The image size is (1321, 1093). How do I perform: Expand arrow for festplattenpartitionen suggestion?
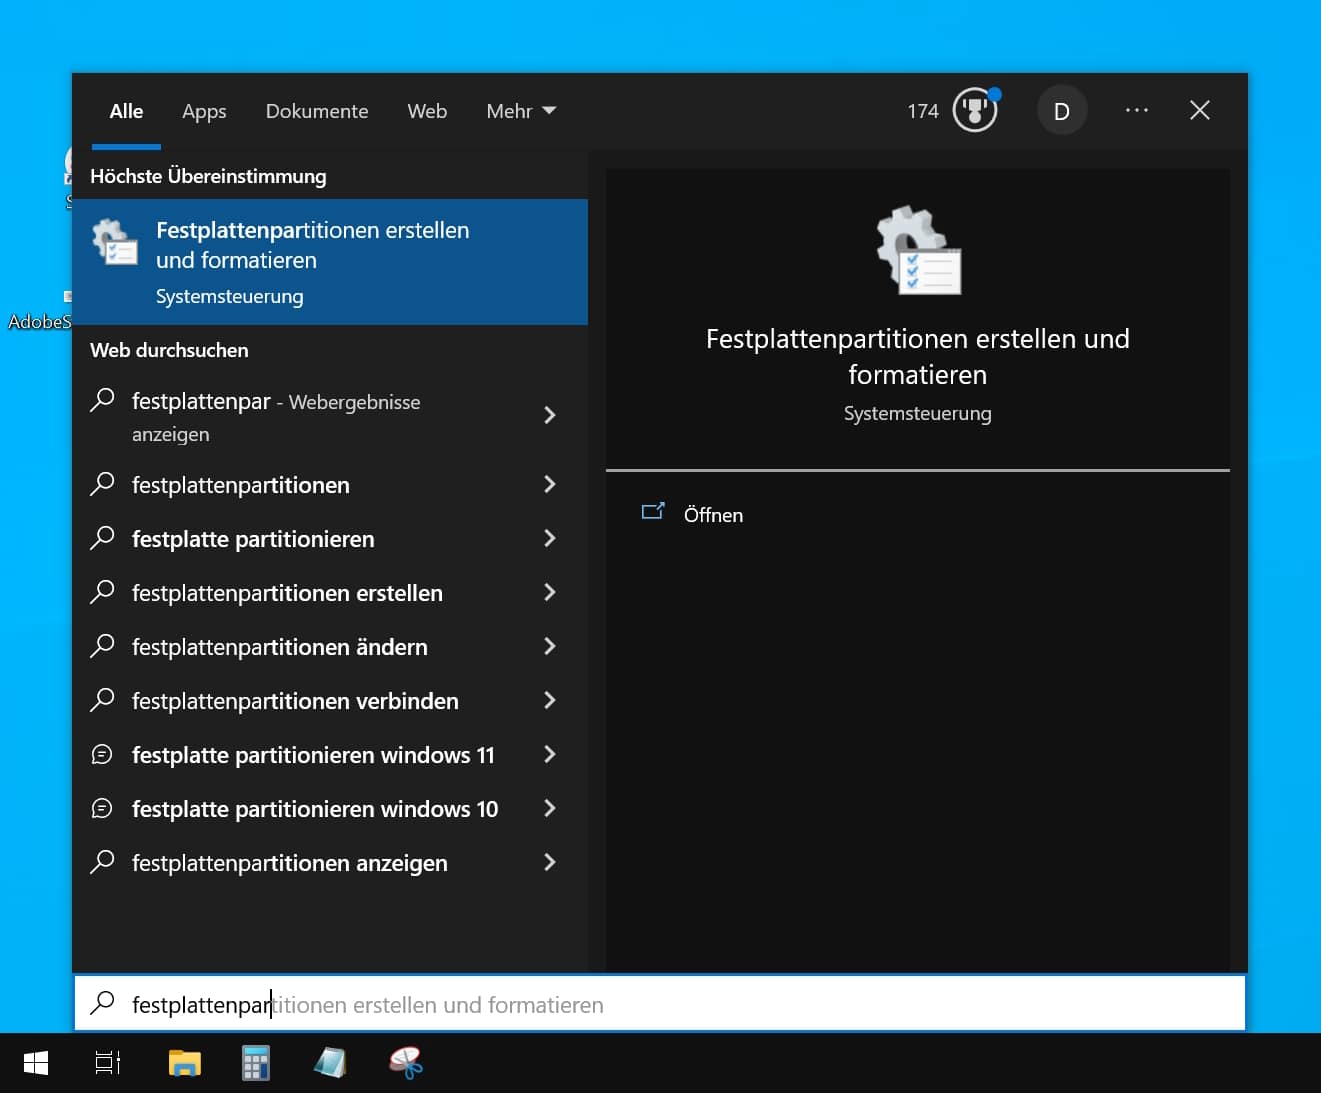549,485
